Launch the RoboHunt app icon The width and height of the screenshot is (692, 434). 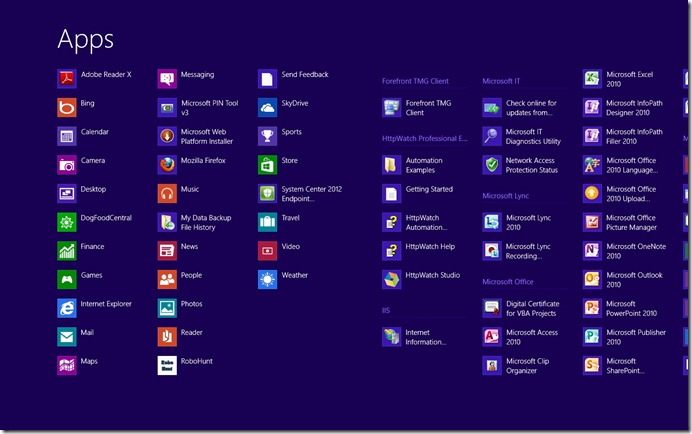(167, 366)
